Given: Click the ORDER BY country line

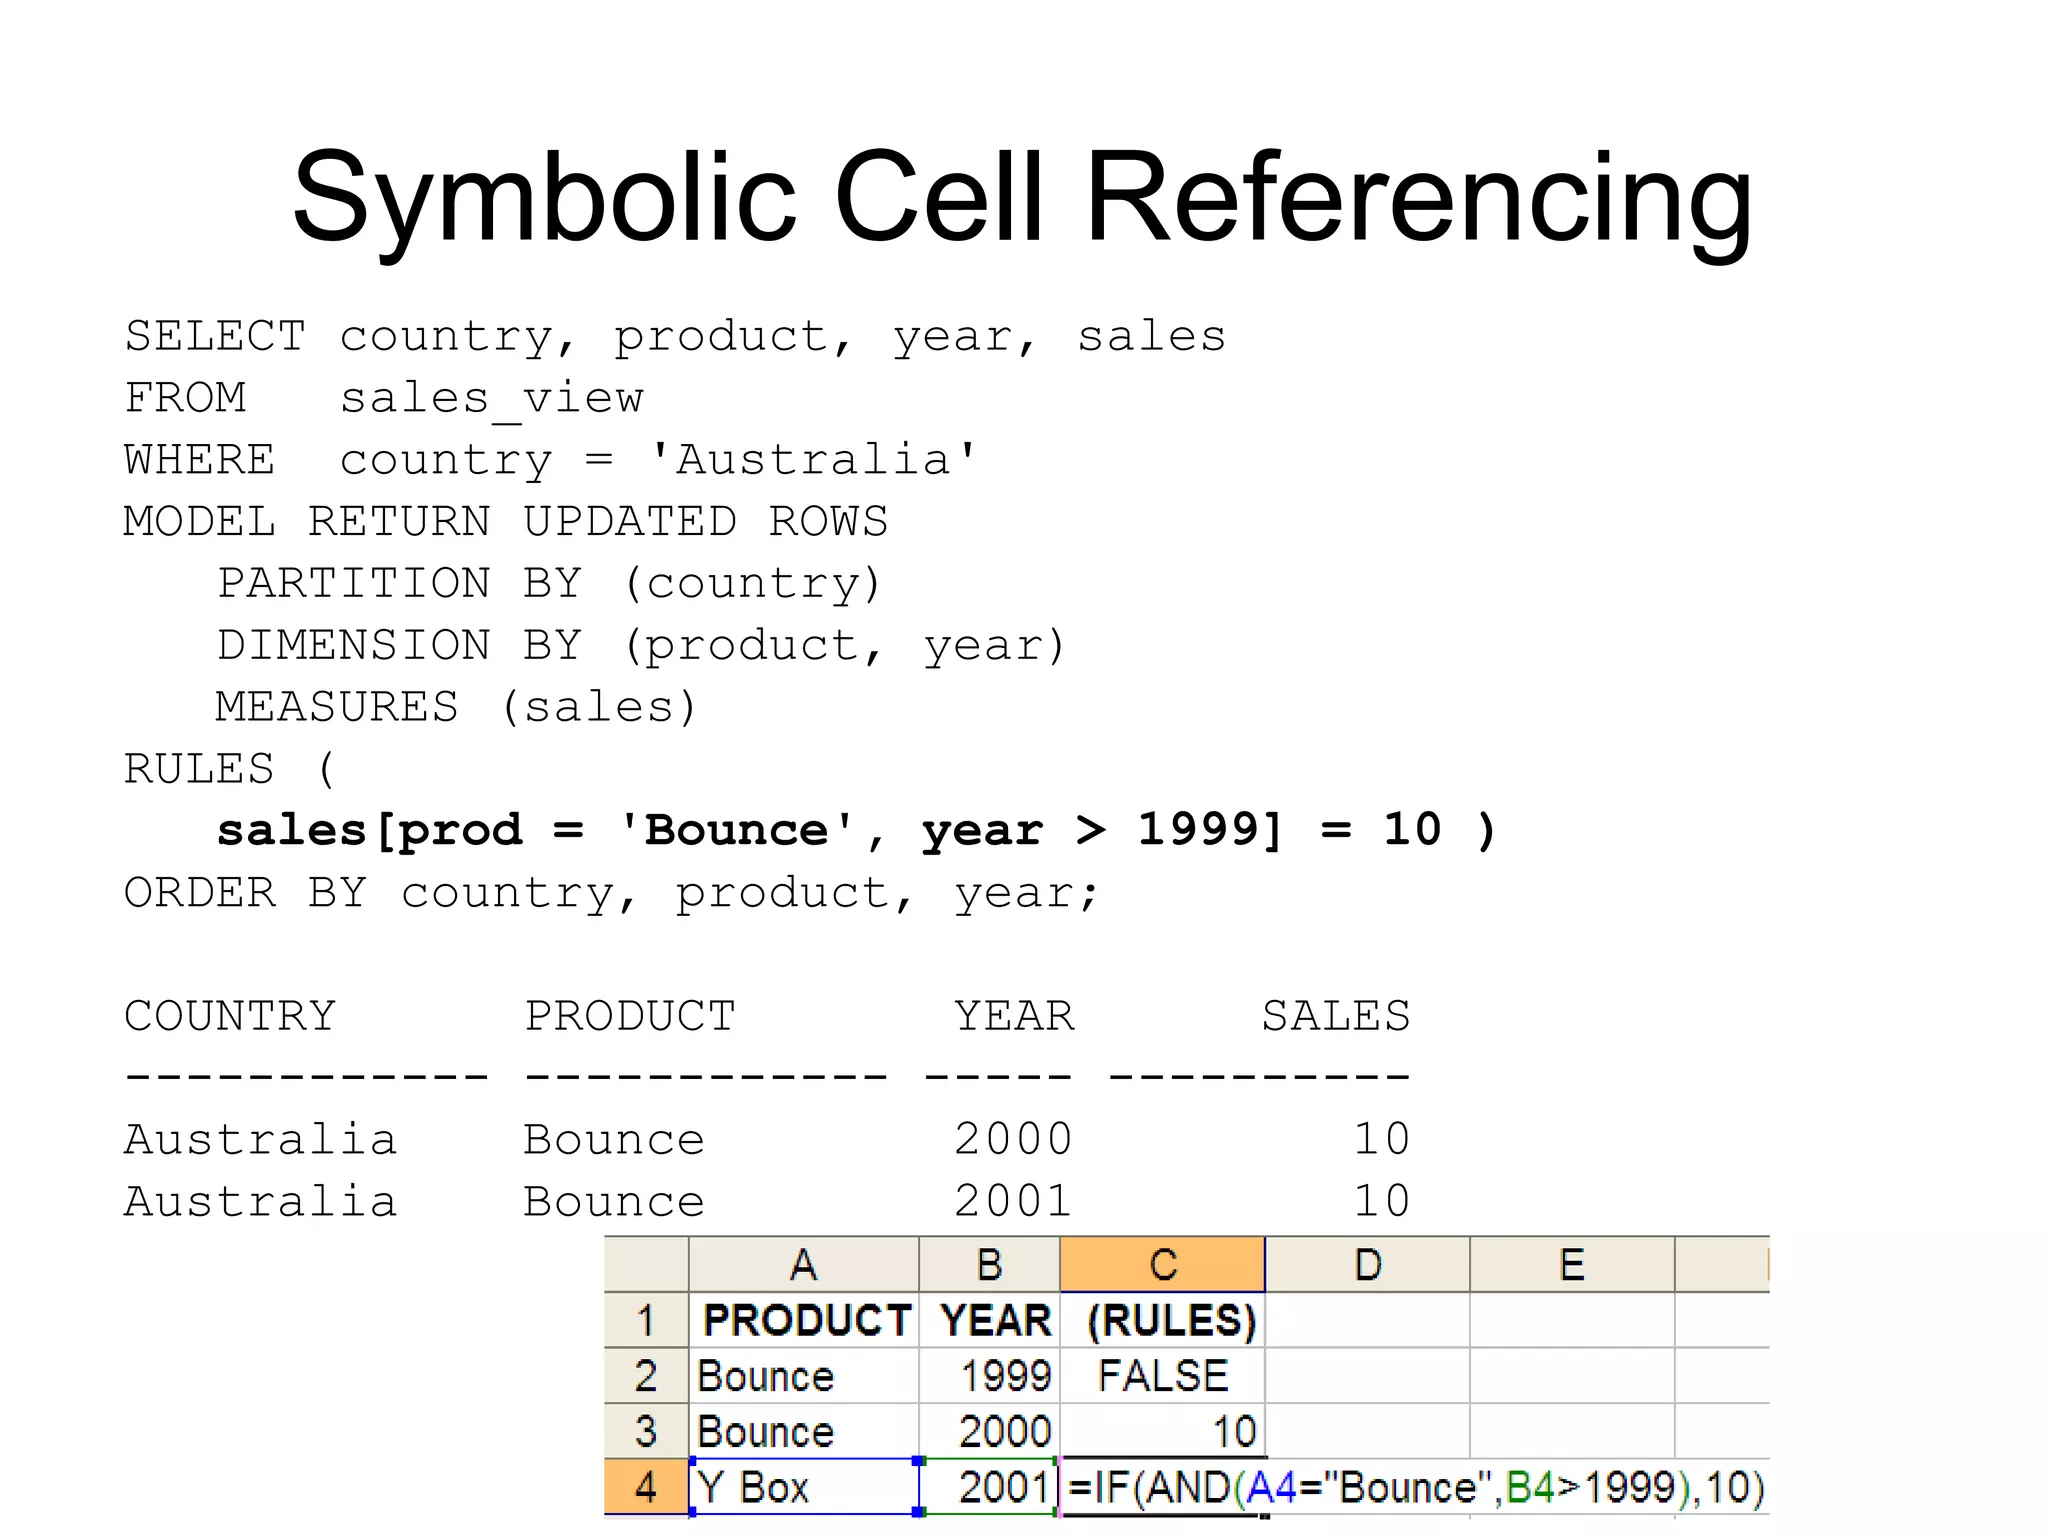Looking at the screenshot, I should pos(612,893).
